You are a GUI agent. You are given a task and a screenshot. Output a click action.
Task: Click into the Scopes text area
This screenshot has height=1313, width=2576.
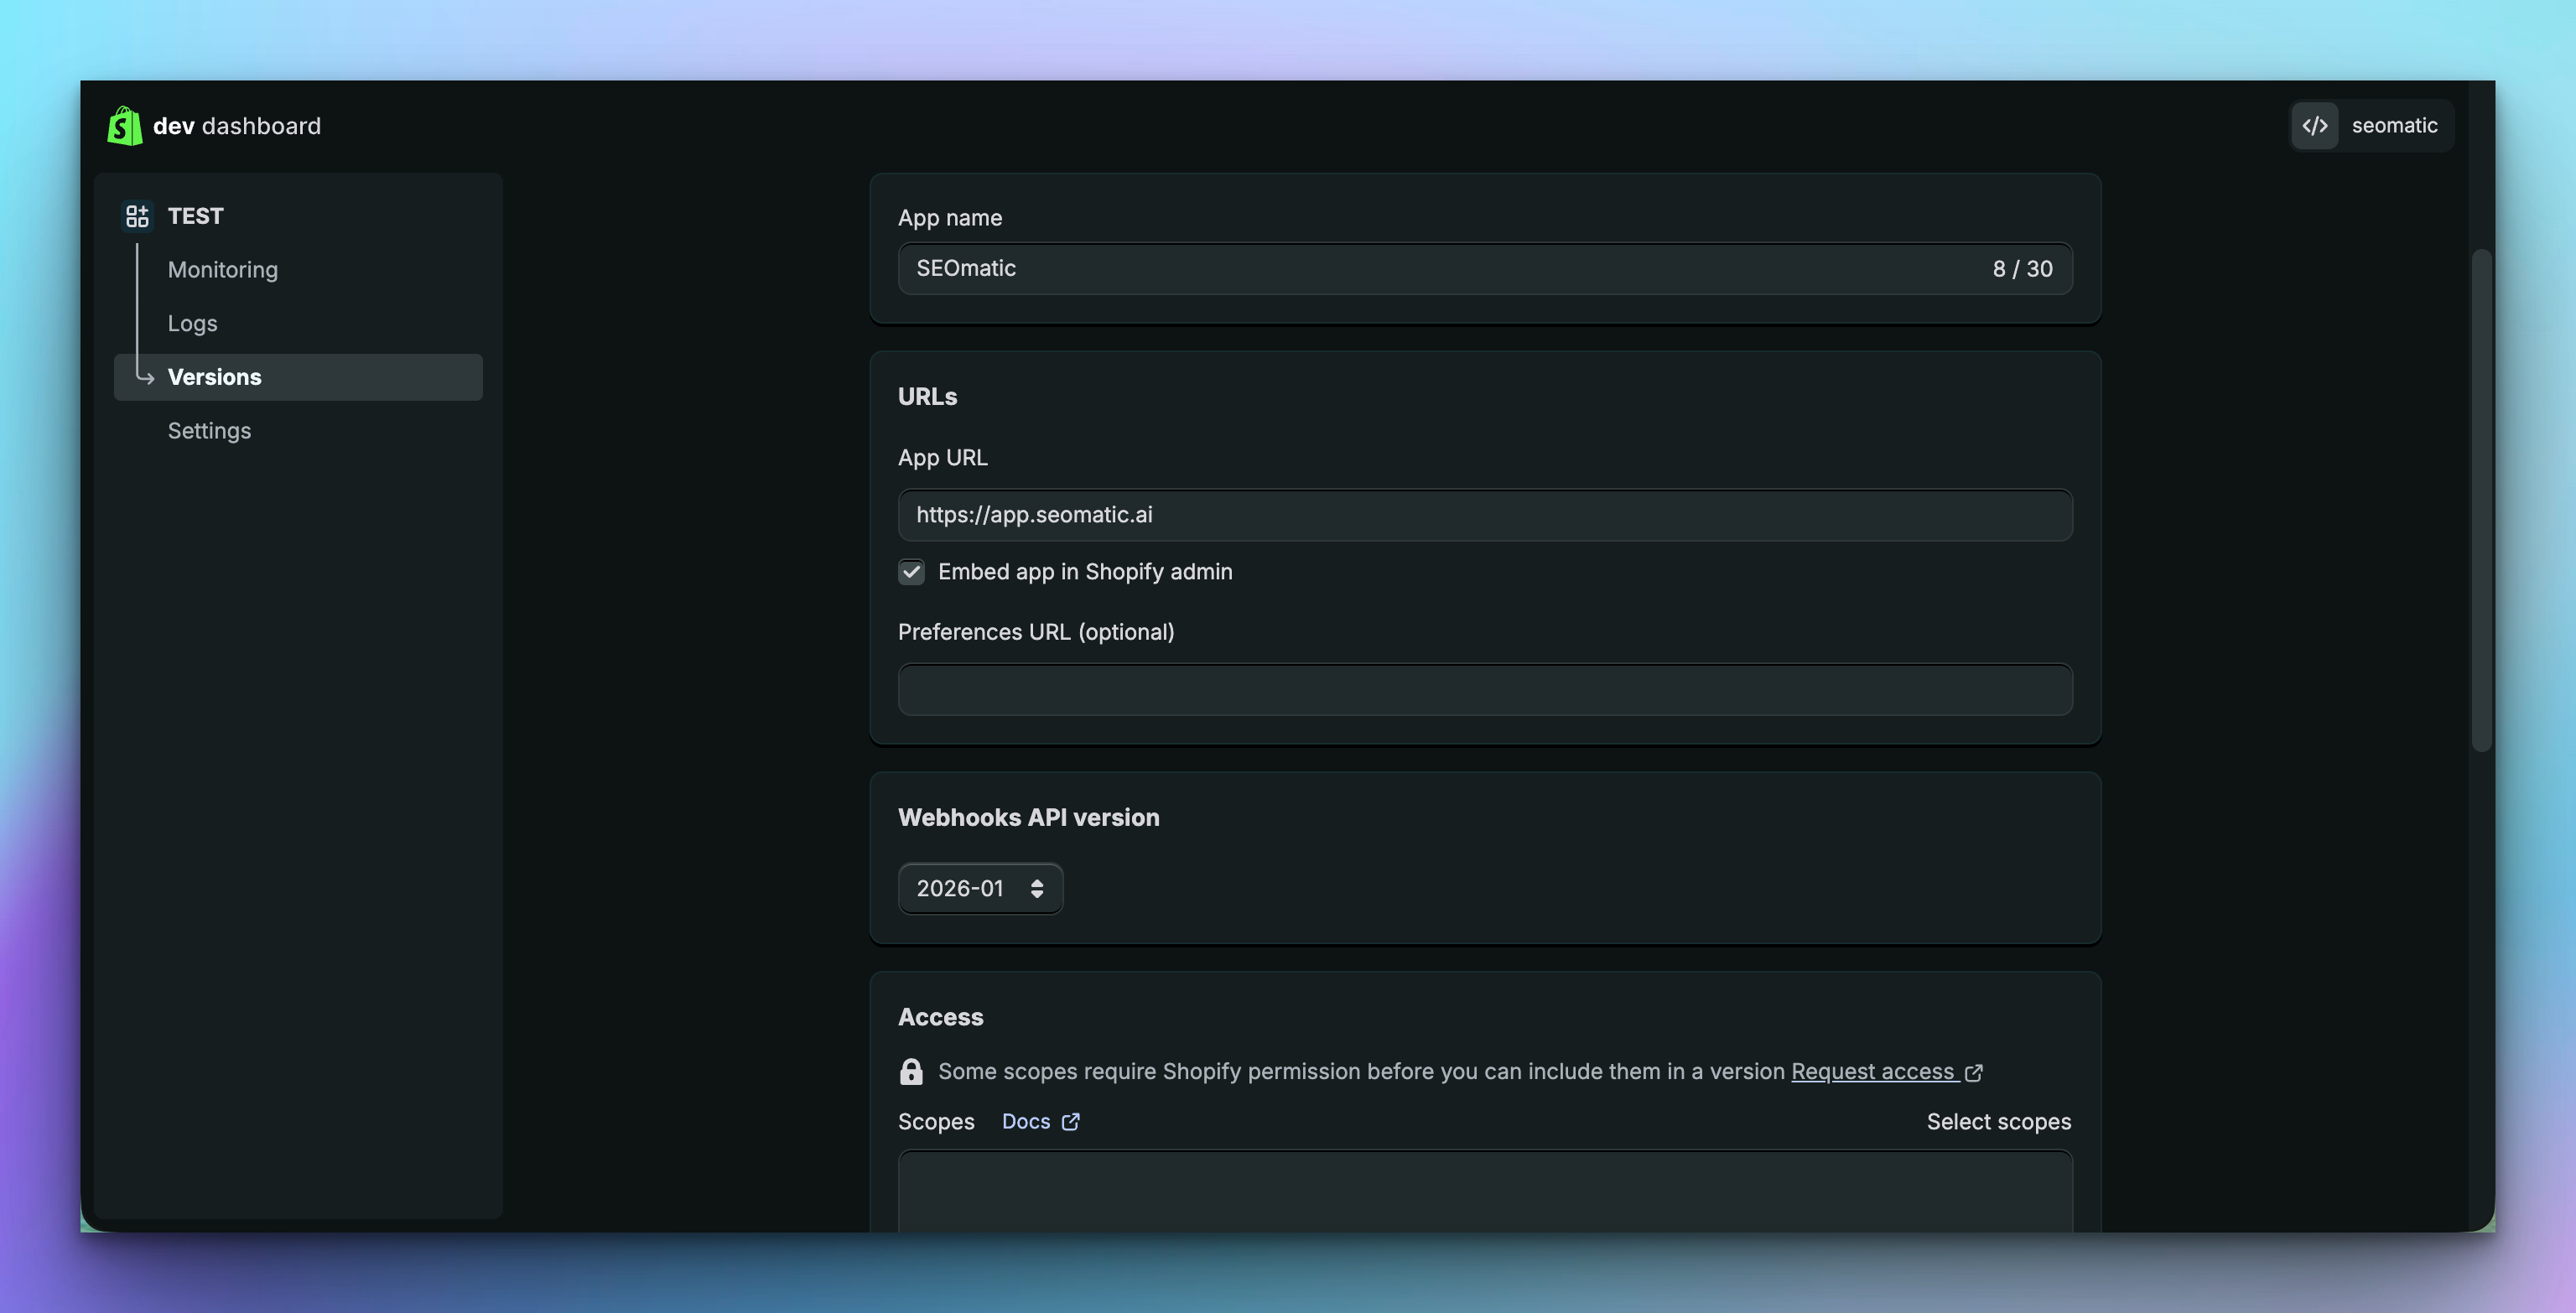tap(1485, 1191)
